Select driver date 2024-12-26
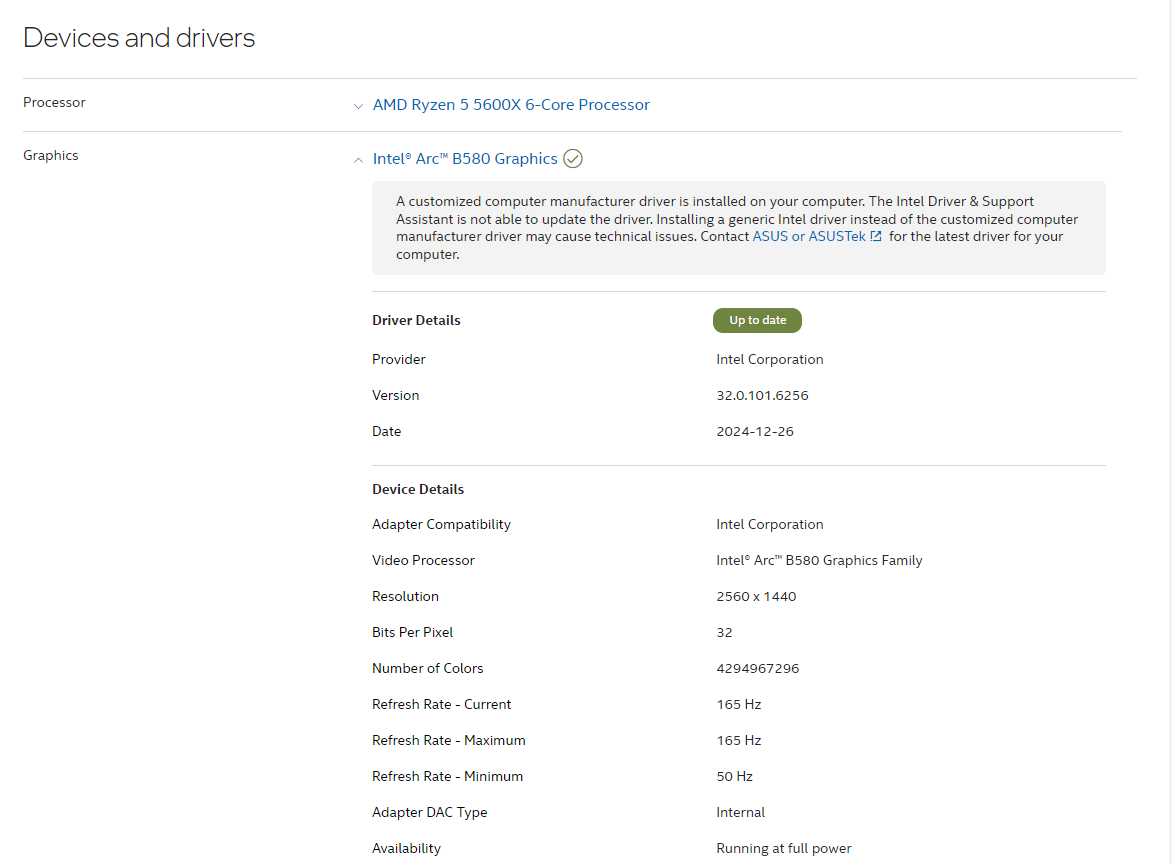 point(755,431)
